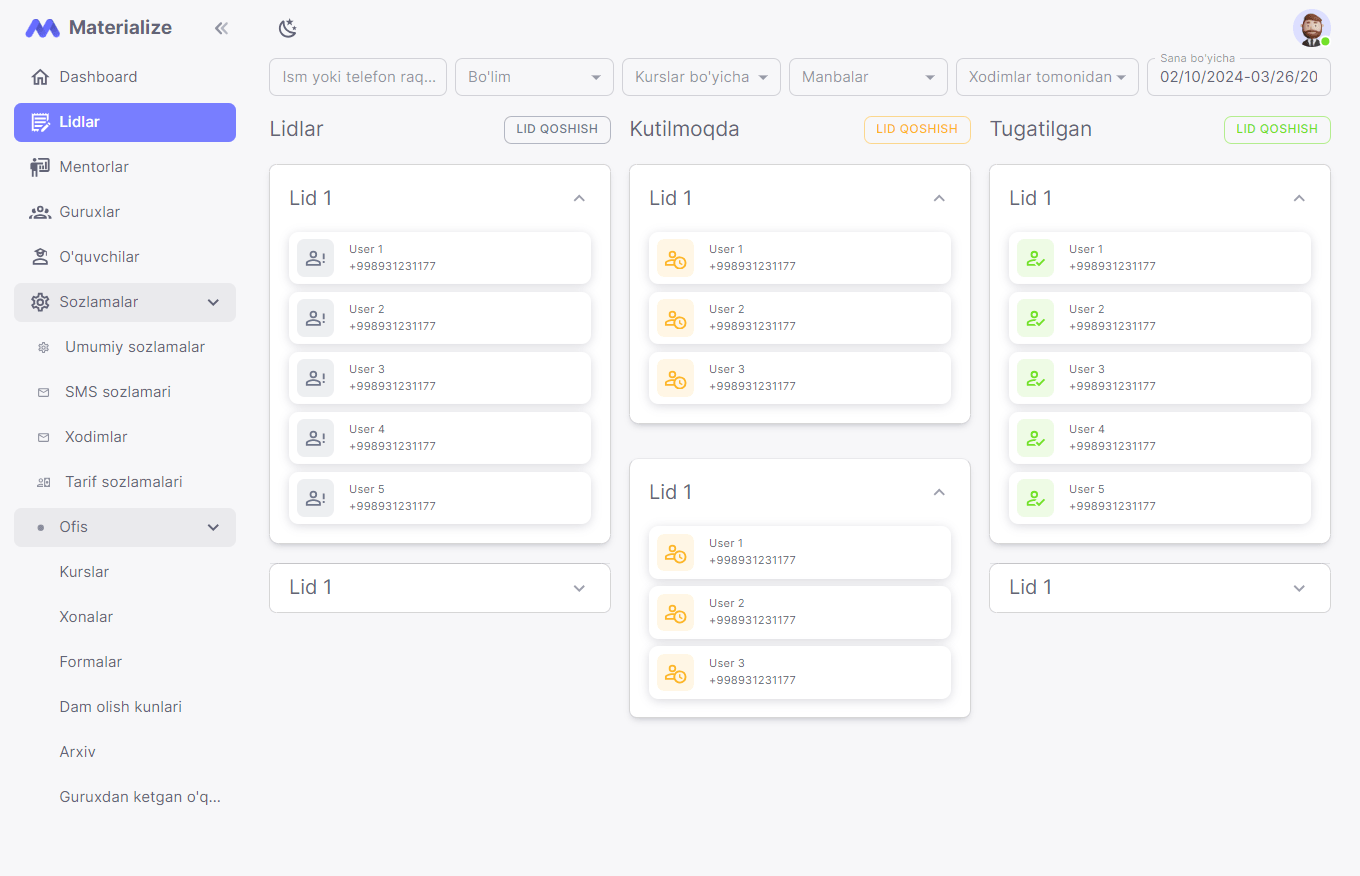Screen dimensions: 1360x876
Task: Click the Materialize logo icon
Action: [42, 28]
